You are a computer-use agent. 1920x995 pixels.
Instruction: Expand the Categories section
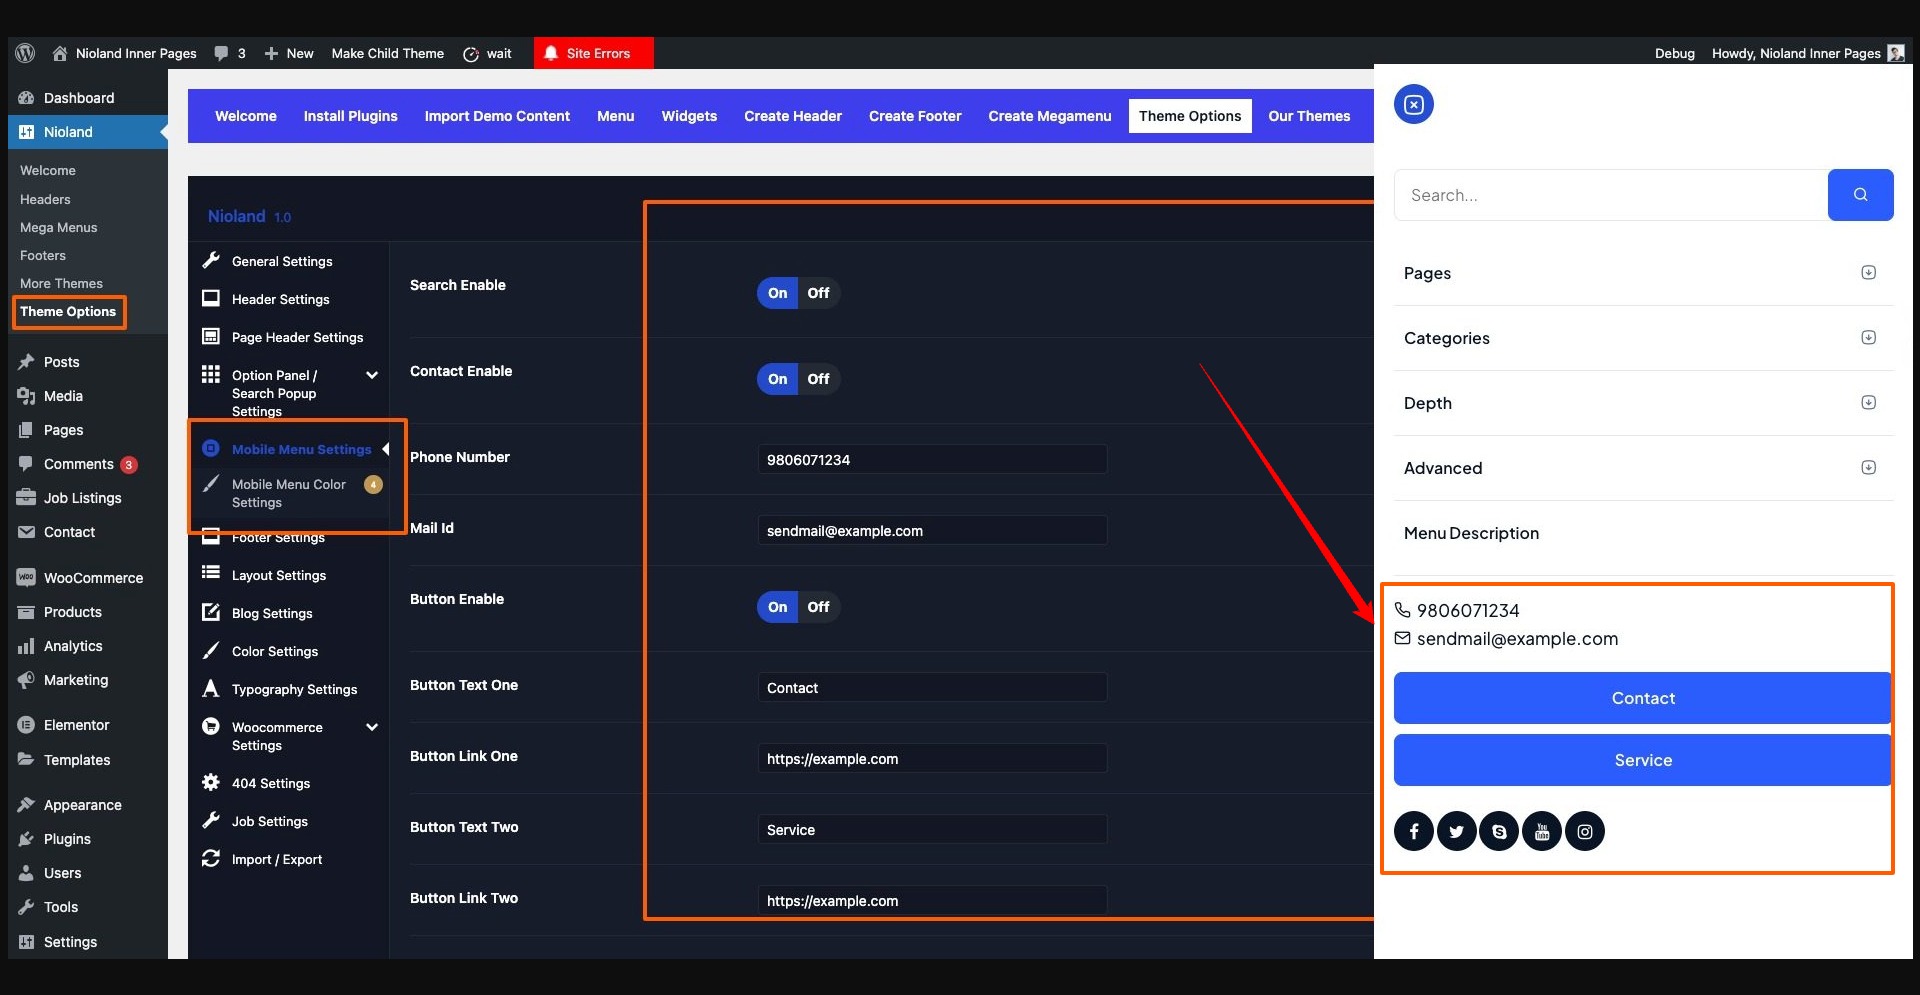tap(1867, 338)
